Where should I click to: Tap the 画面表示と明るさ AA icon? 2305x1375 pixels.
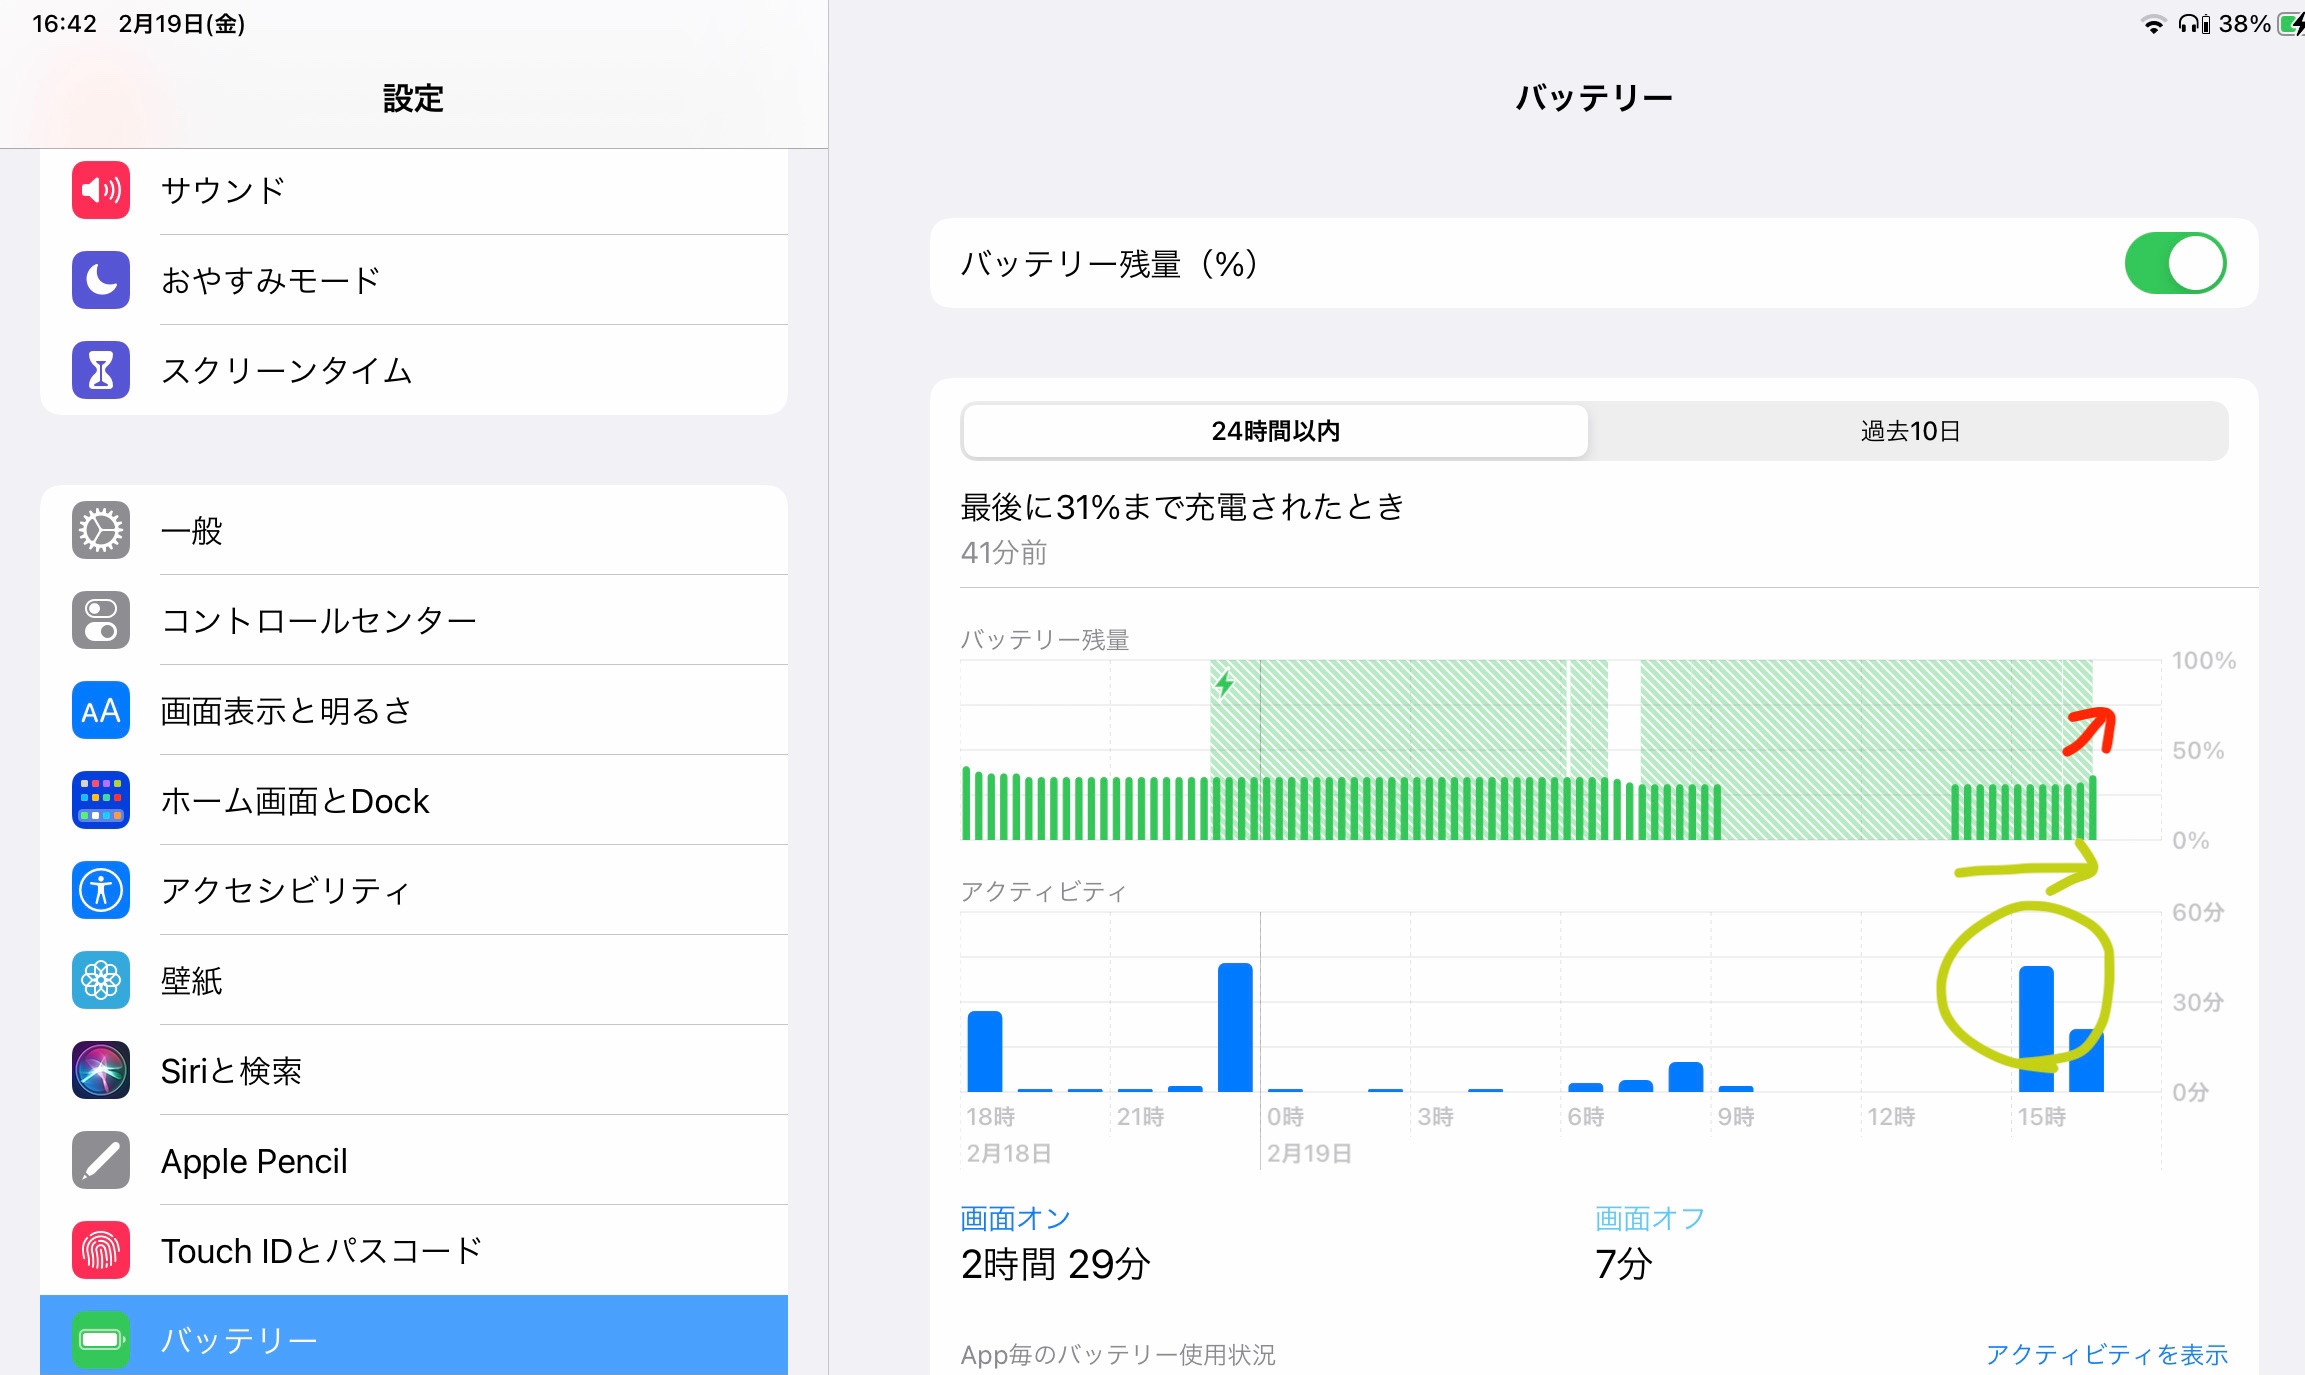coord(101,711)
